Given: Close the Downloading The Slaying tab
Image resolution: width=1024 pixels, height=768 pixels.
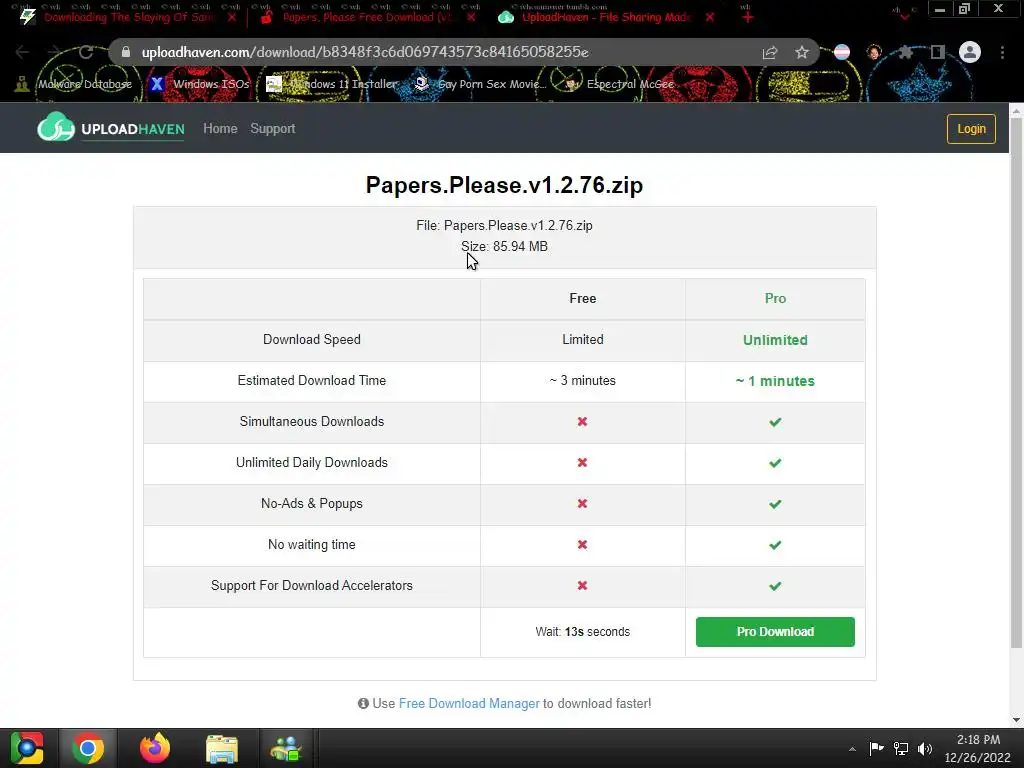Looking at the screenshot, I should pos(232,17).
